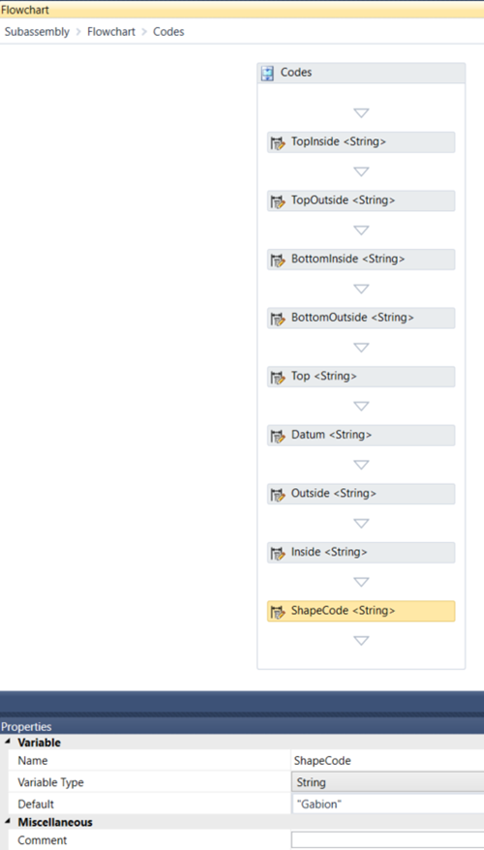Select the Top <String> variable node

(361, 377)
